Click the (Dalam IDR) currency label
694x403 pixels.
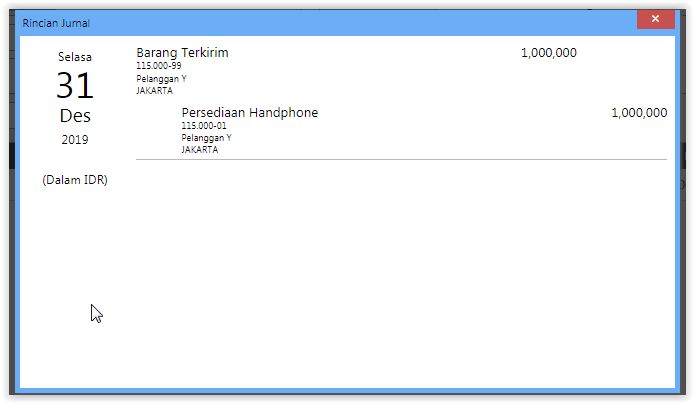pyautogui.click(x=75, y=180)
